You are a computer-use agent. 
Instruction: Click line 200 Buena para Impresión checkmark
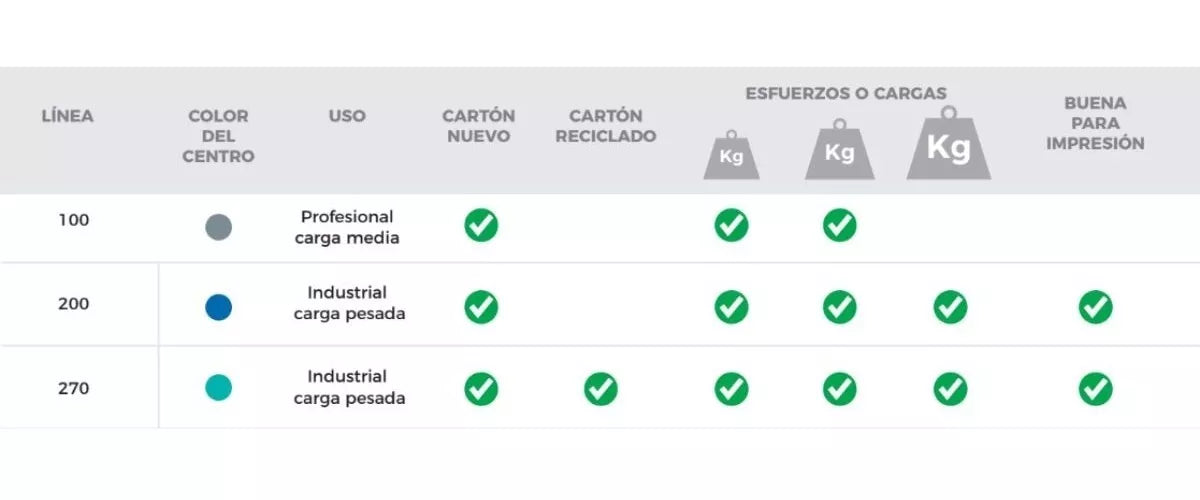(x=1095, y=306)
